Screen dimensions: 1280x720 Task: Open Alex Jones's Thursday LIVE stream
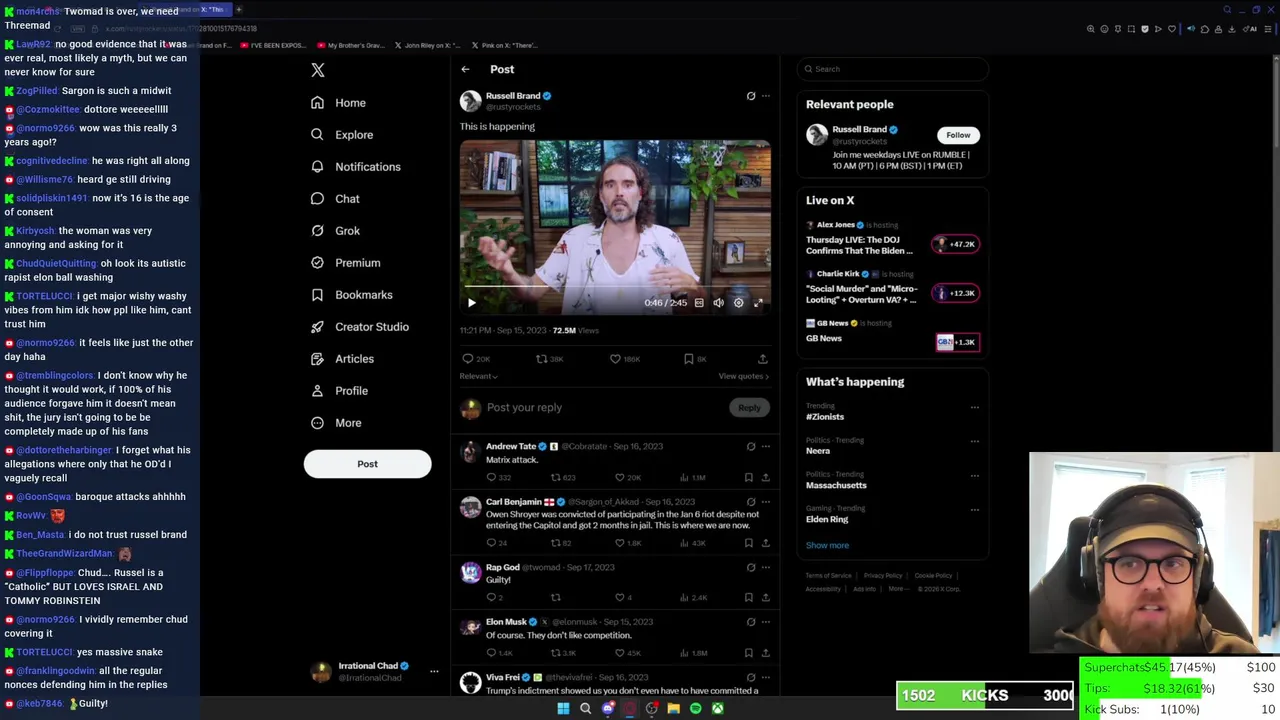click(x=893, y=240)
